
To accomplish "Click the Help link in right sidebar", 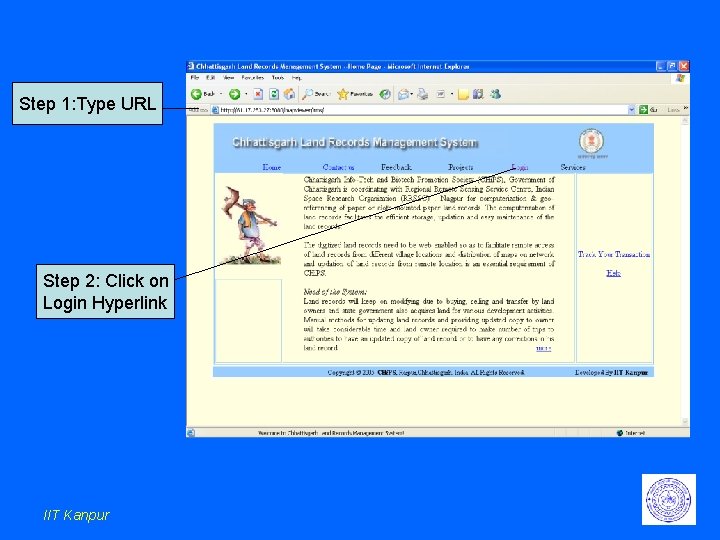I will pyautogui.click(x=613, y=273).
